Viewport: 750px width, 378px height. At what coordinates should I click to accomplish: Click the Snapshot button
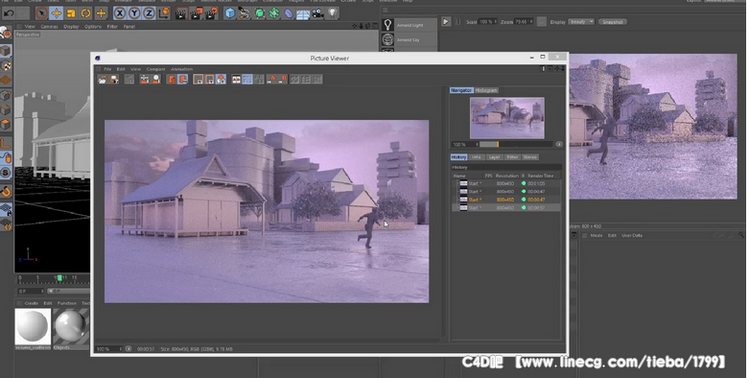tap(613, 22)
